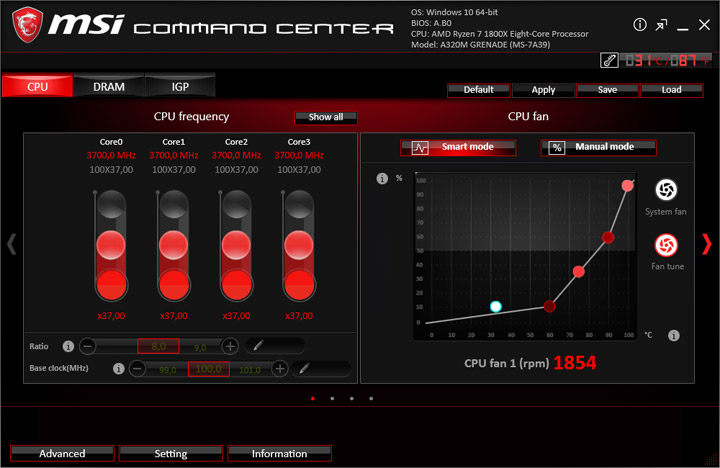Click the Save button

pyautogui.click(x=608, y=90)
